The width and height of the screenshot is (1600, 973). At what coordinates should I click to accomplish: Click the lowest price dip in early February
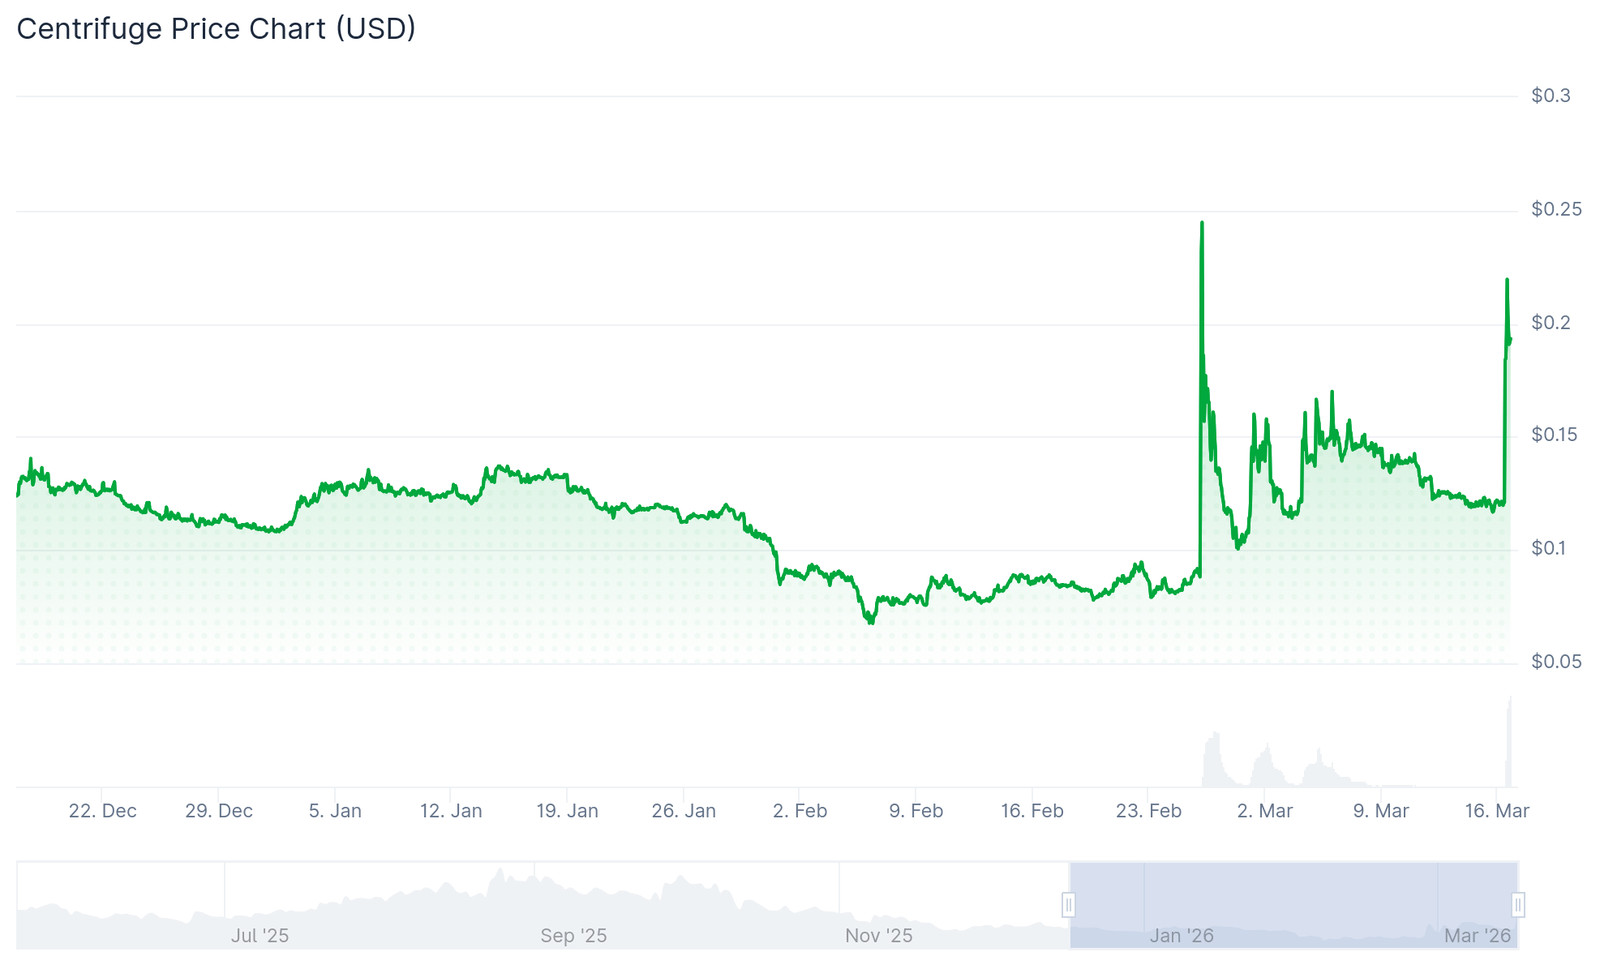[x=871, y=621]
